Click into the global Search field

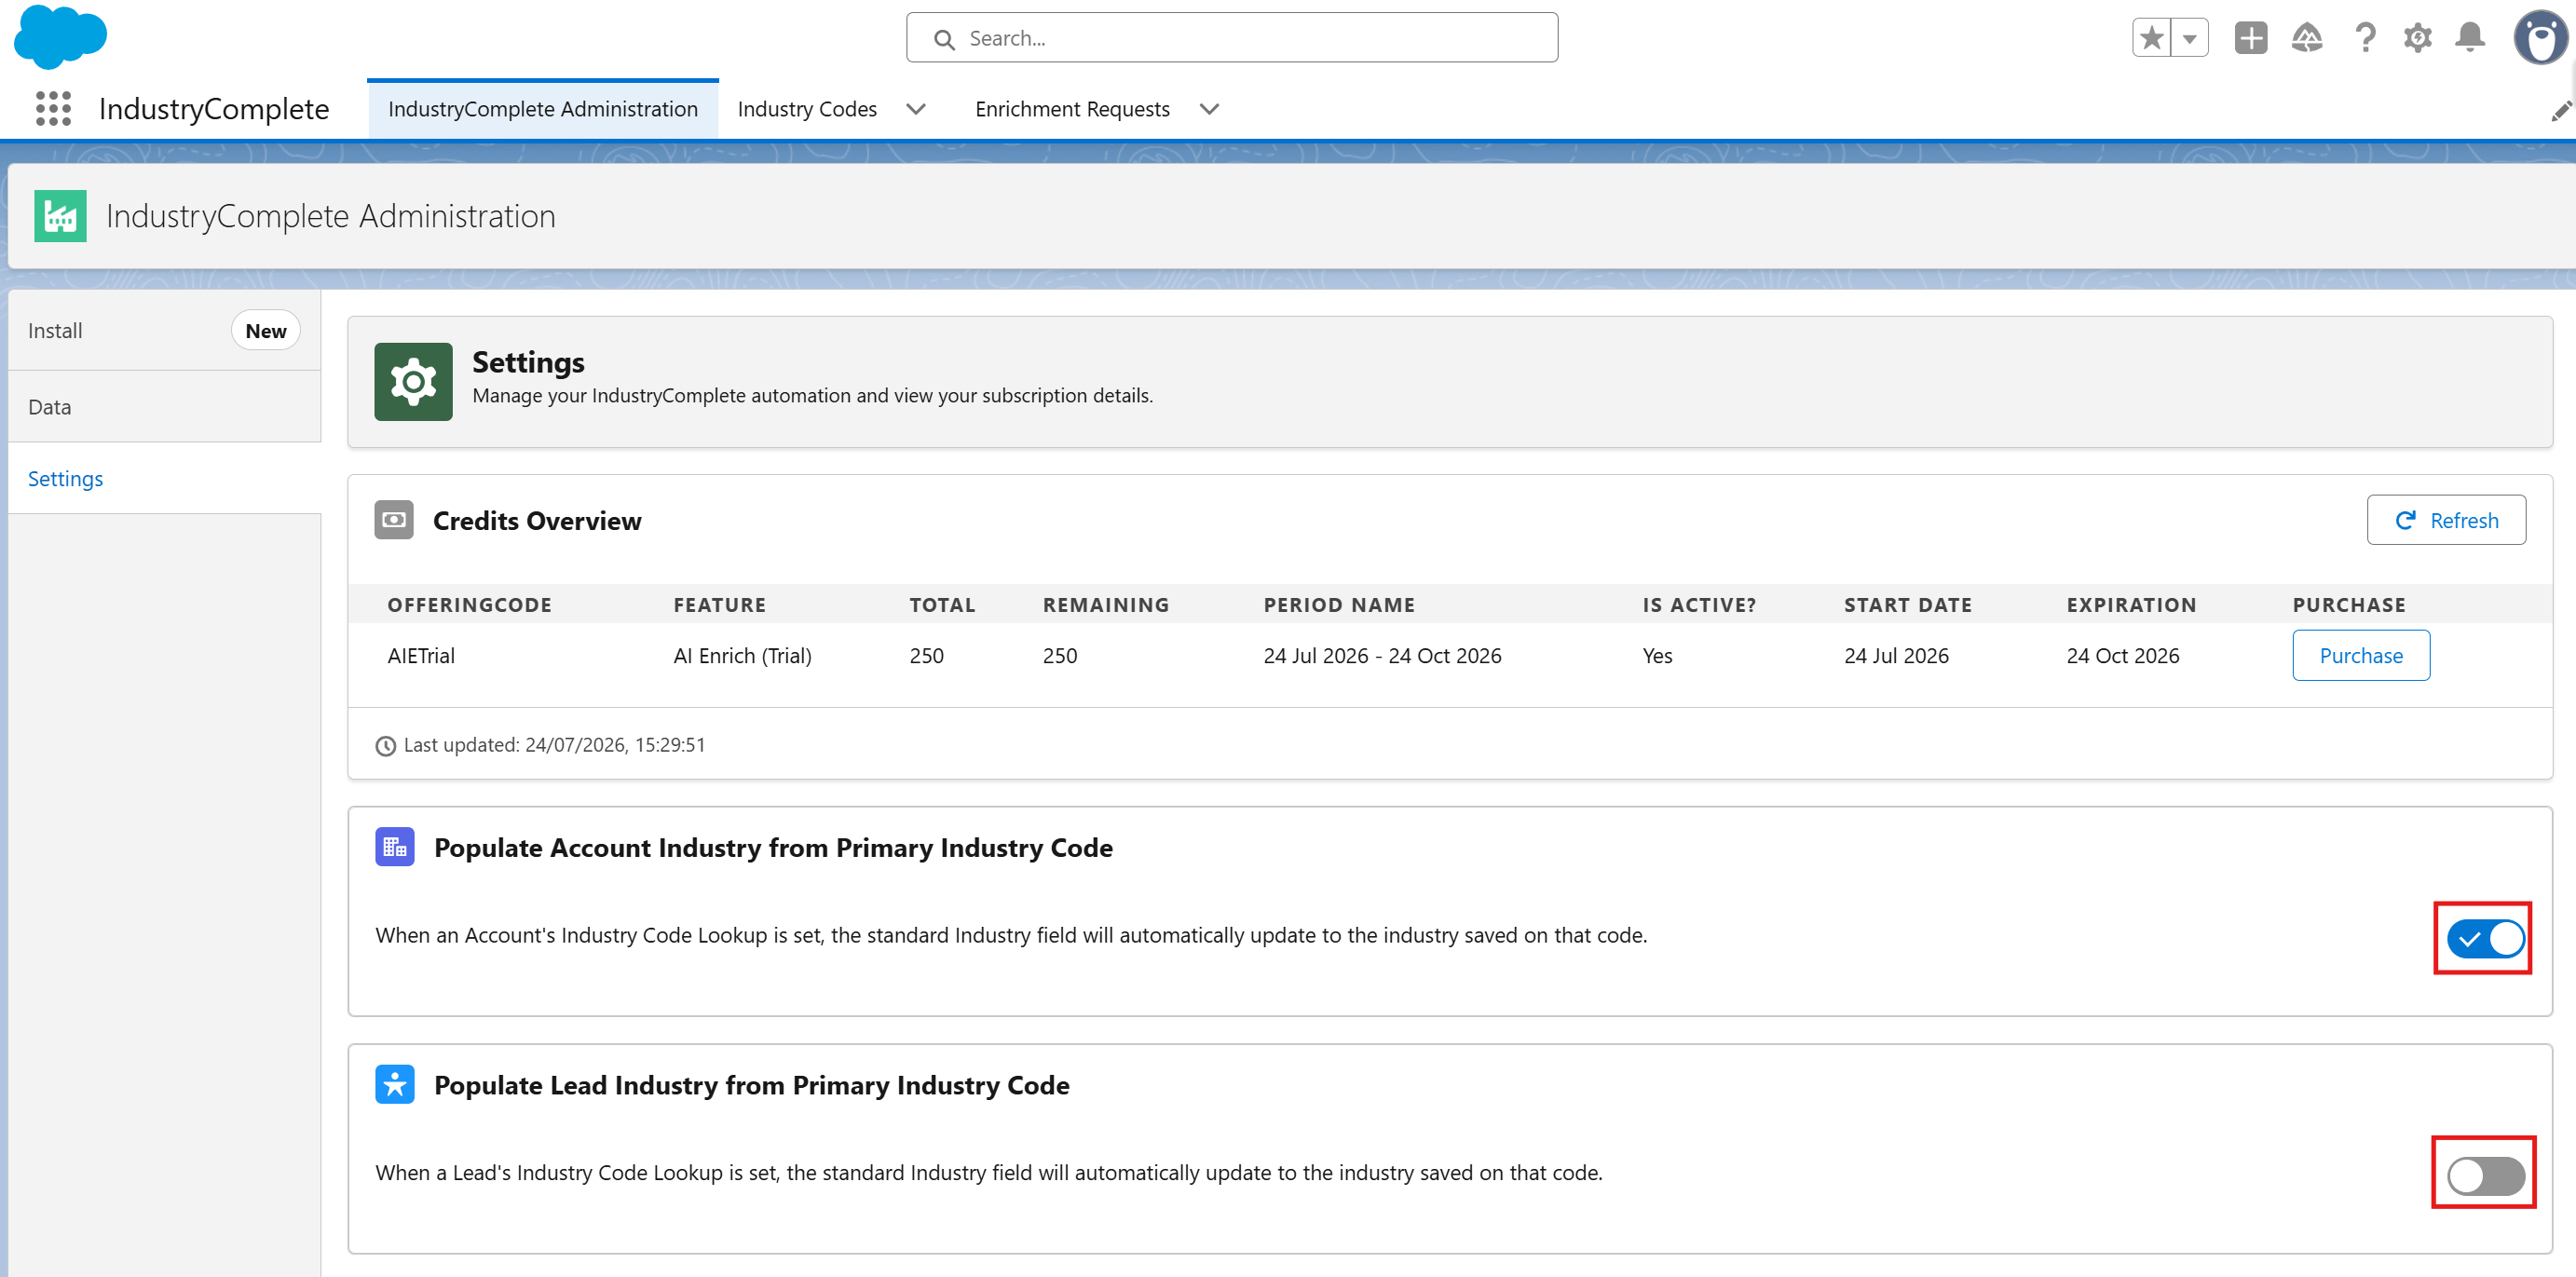click(1232, 38)
